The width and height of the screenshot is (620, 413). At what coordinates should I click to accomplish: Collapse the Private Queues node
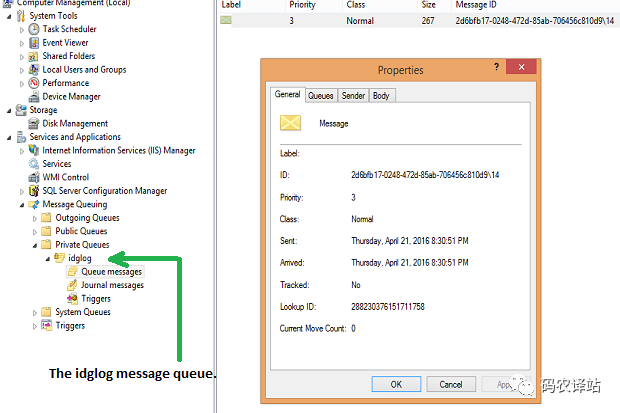(x=35, y=245)
